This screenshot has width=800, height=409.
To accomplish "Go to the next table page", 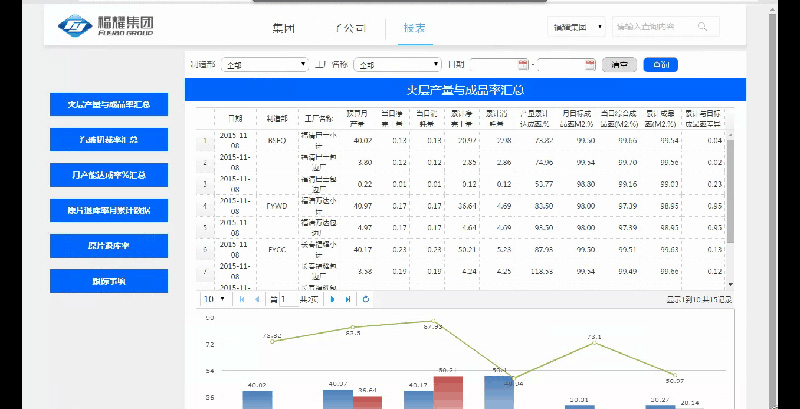I will click(x=331, y=299).
